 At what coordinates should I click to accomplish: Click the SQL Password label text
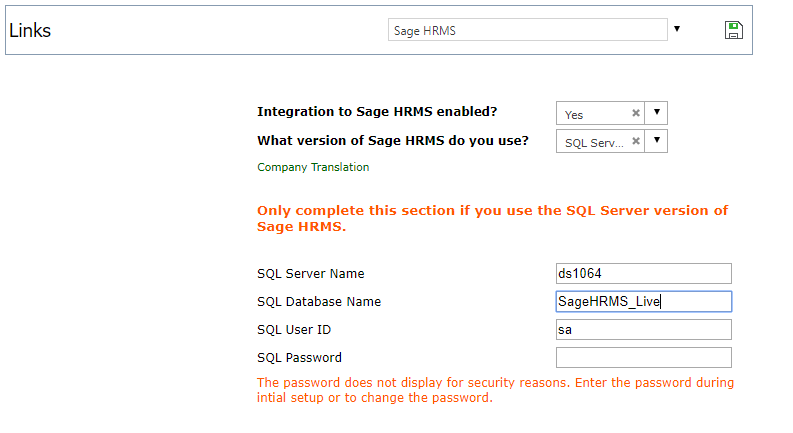[x=299, y=358]
